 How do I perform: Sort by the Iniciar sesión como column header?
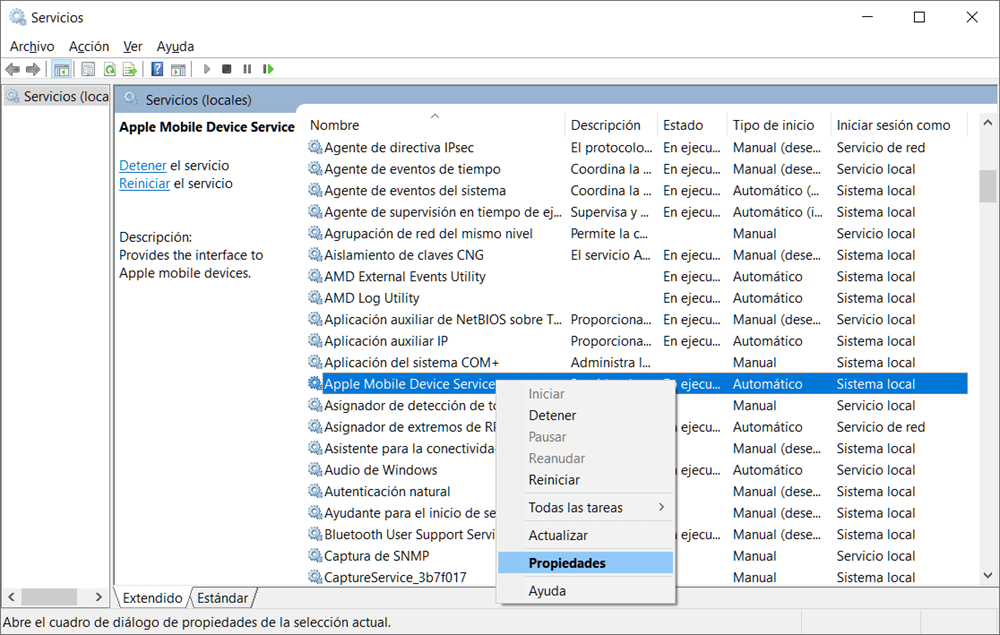(x=899, y=126)
